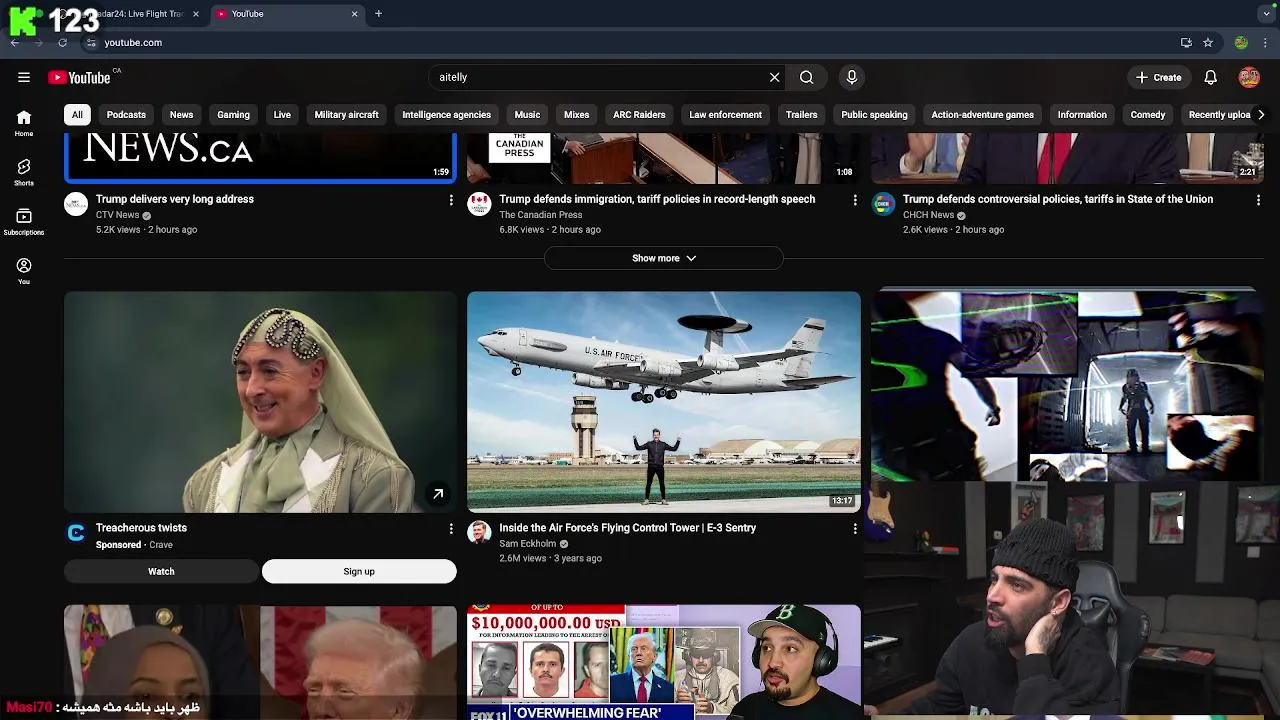The height and width of the screenshot is (720, 1280).
Task: Open 'Inside the Air Force's Flying Control Tower' title
Action: [627, 528]
